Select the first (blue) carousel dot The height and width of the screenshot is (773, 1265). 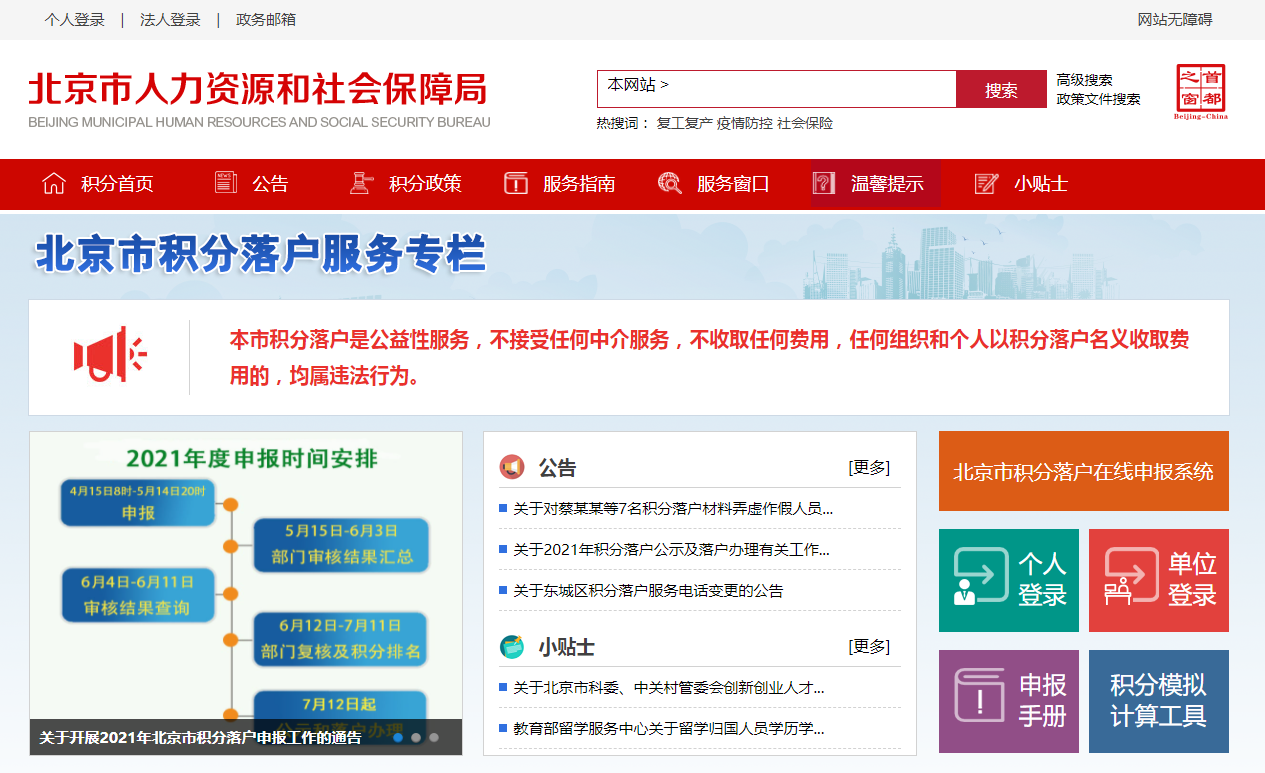coord(398,737)
